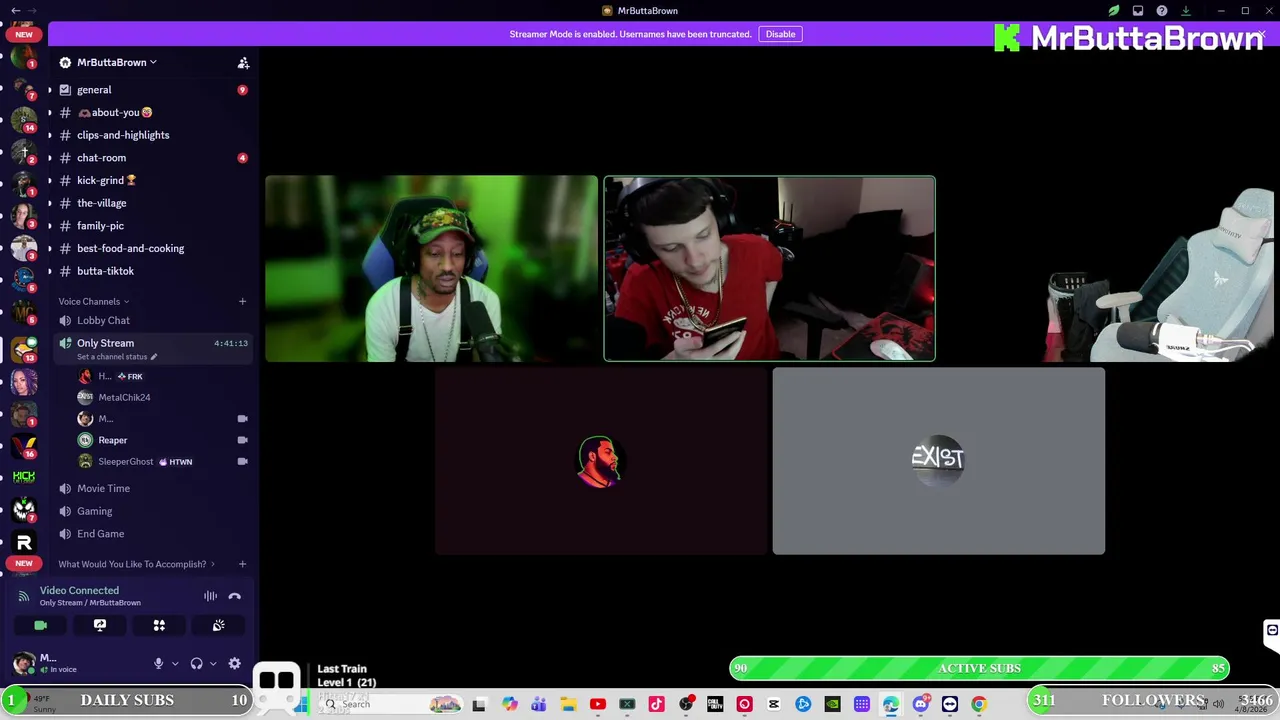Screen dimensions: 1280x720
Task: Click the Active Subs progress bar
Action: tap(979, 668)
